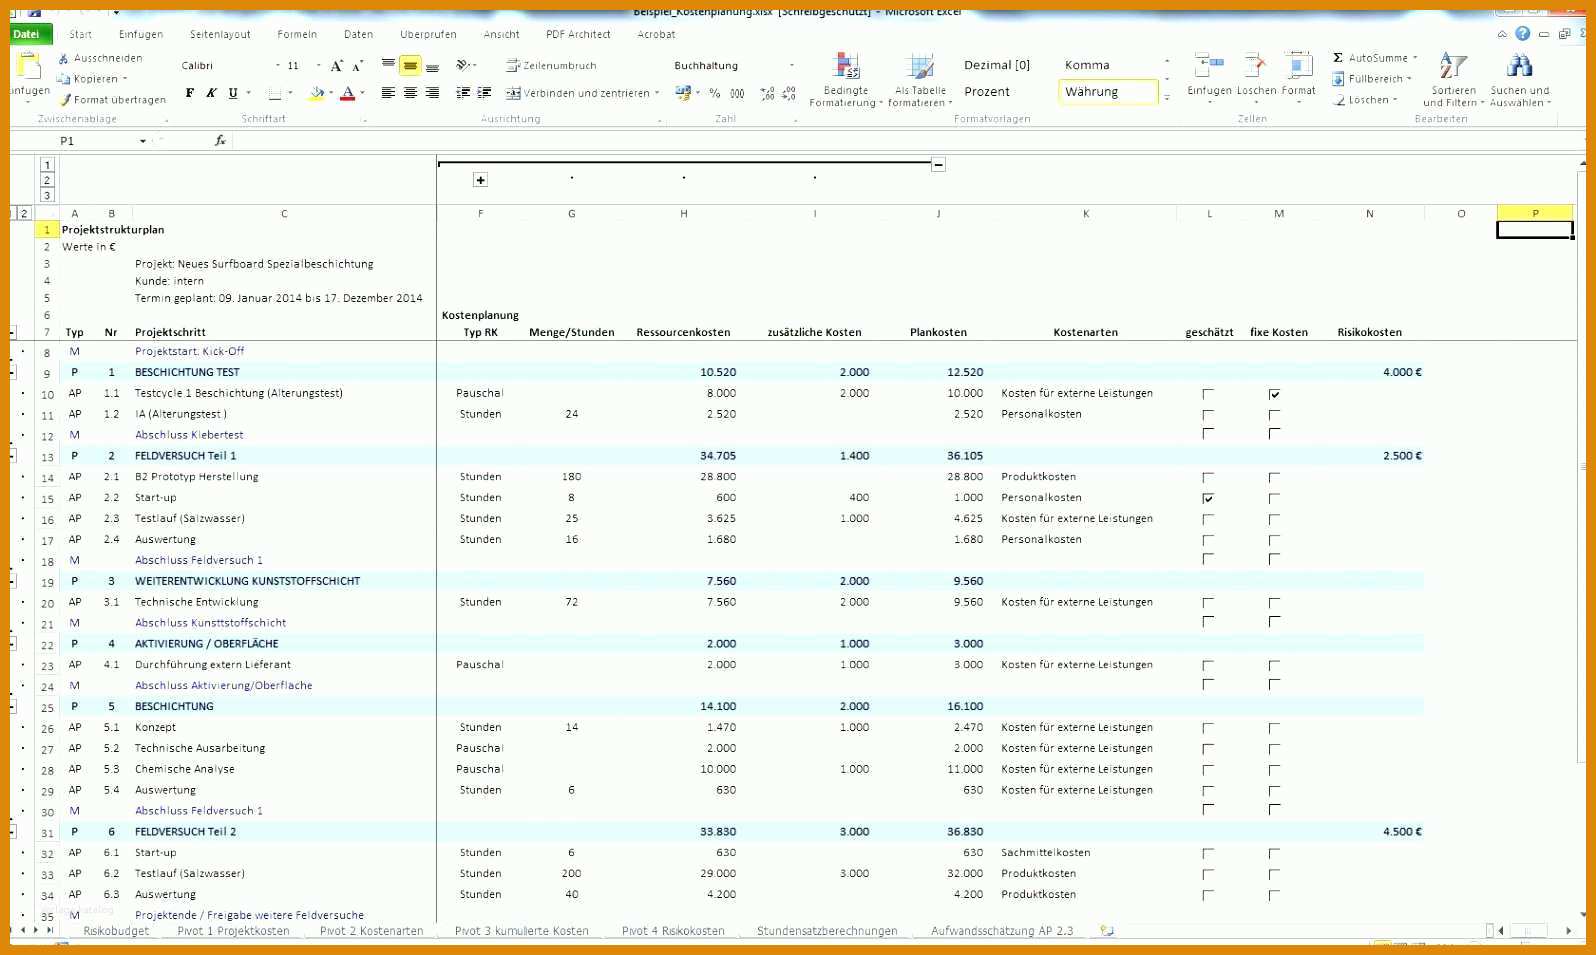Uncheck fixe Kosten for Testcycle 1 Beschichtung
Screen dimensions: 1596x955
pyautogui.click(x=1274, y=394)
